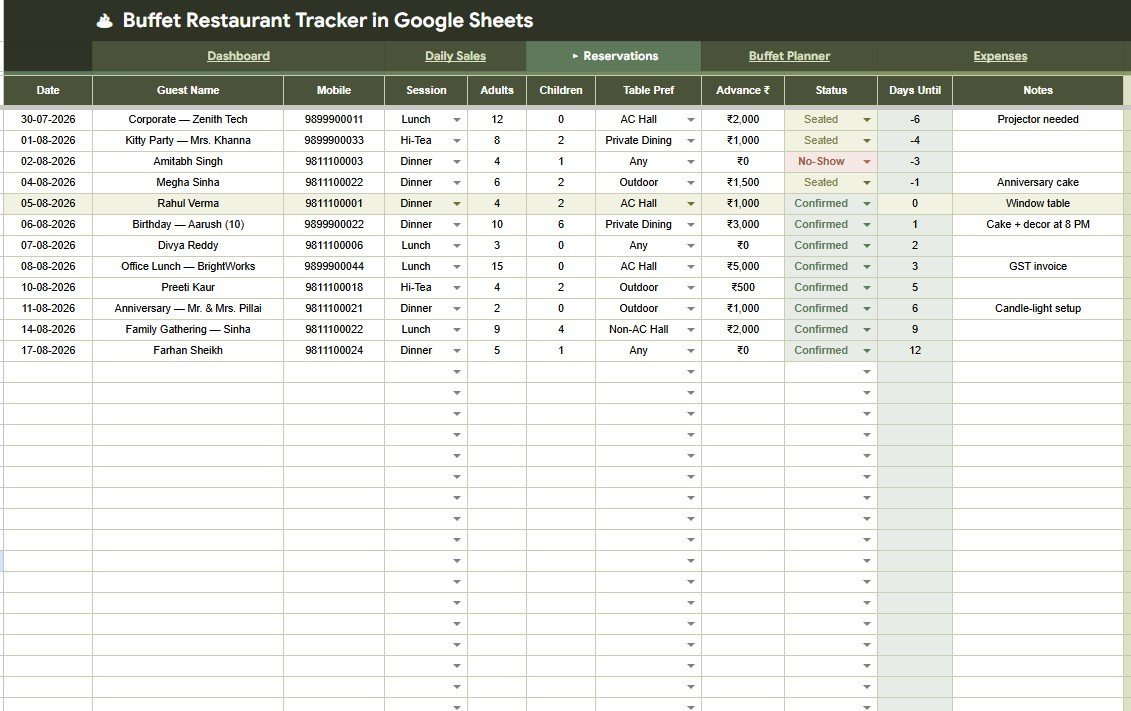This screenshot has width=1131, height=711.
Task: Expand Table Pref dropdown for Anniversary — Mr. & Mrs. Pillai
Action: [690, 309]
